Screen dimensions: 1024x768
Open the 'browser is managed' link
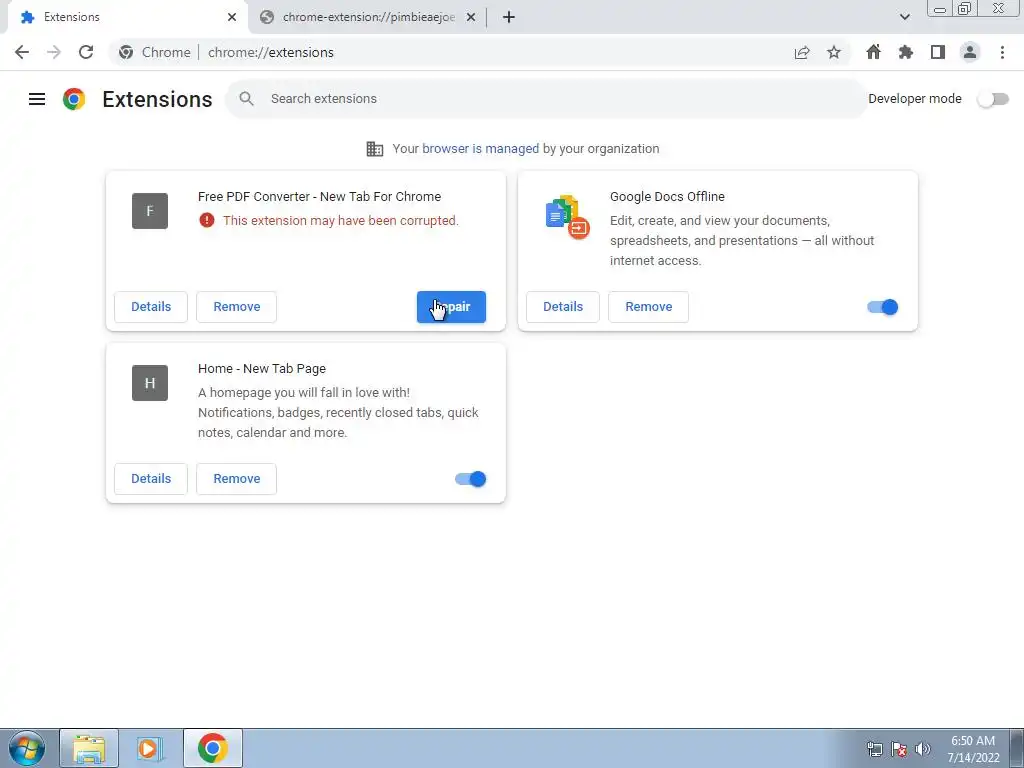pyautogui.click(x=481, y=149)
